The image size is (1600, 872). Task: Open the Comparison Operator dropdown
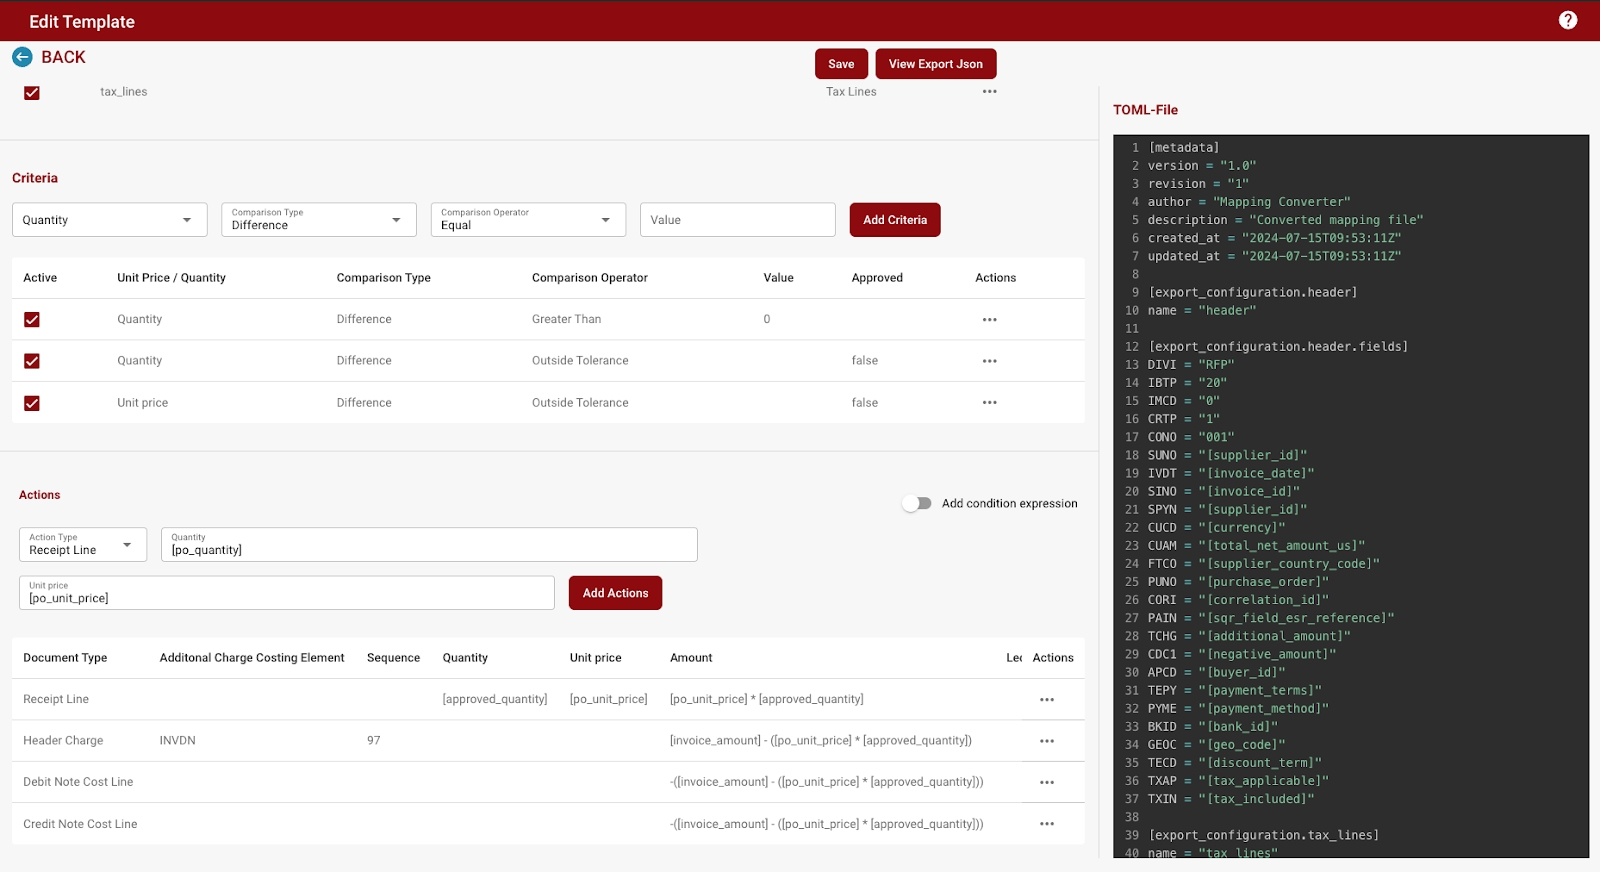(527, 220)
